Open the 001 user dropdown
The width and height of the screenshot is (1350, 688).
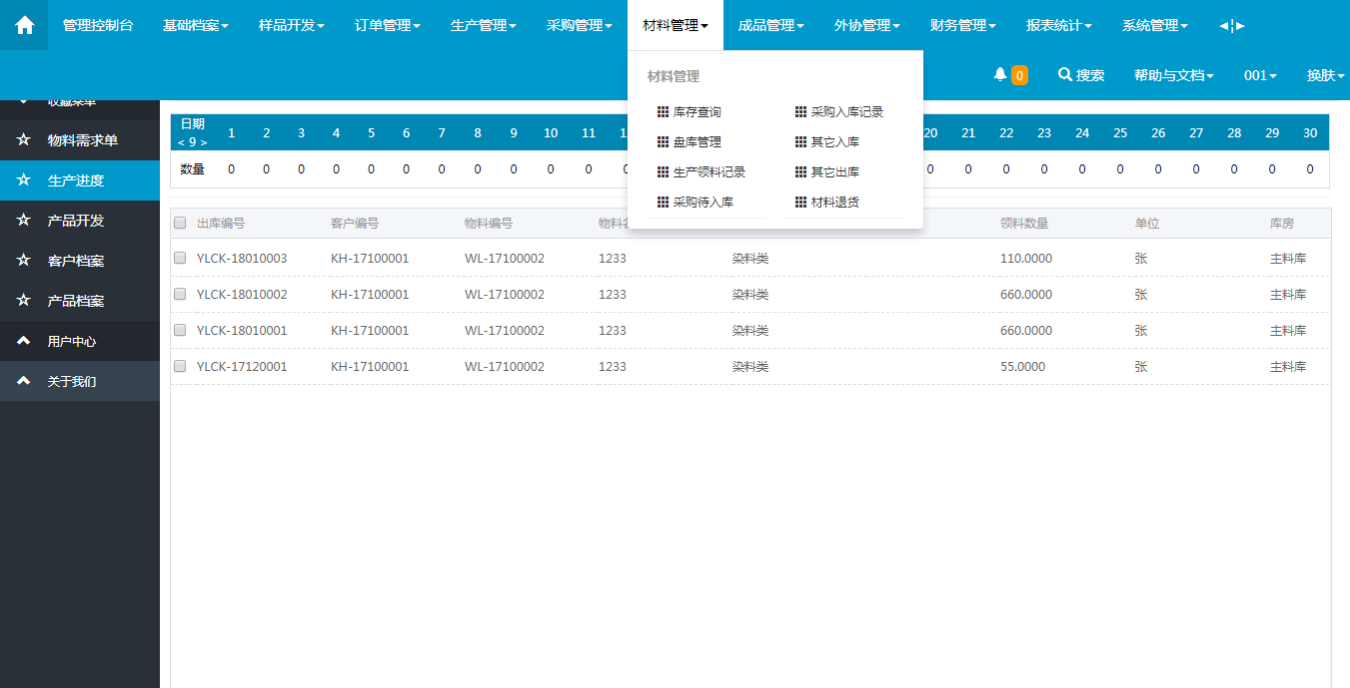[x=1260, y=75]
